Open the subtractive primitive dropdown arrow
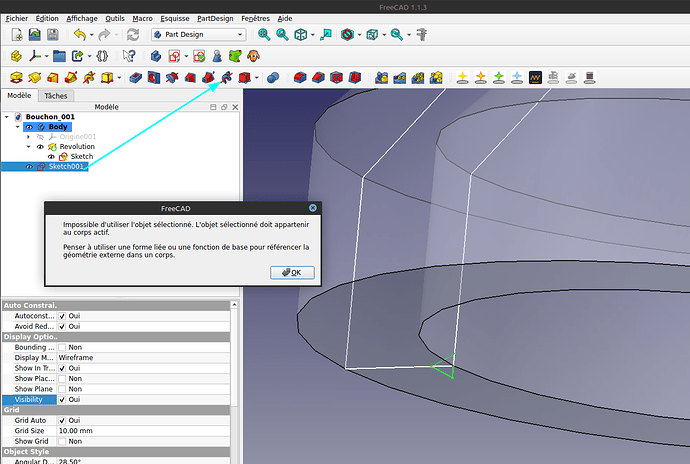Viewport: 690px width, 464px height. [257, 78]
